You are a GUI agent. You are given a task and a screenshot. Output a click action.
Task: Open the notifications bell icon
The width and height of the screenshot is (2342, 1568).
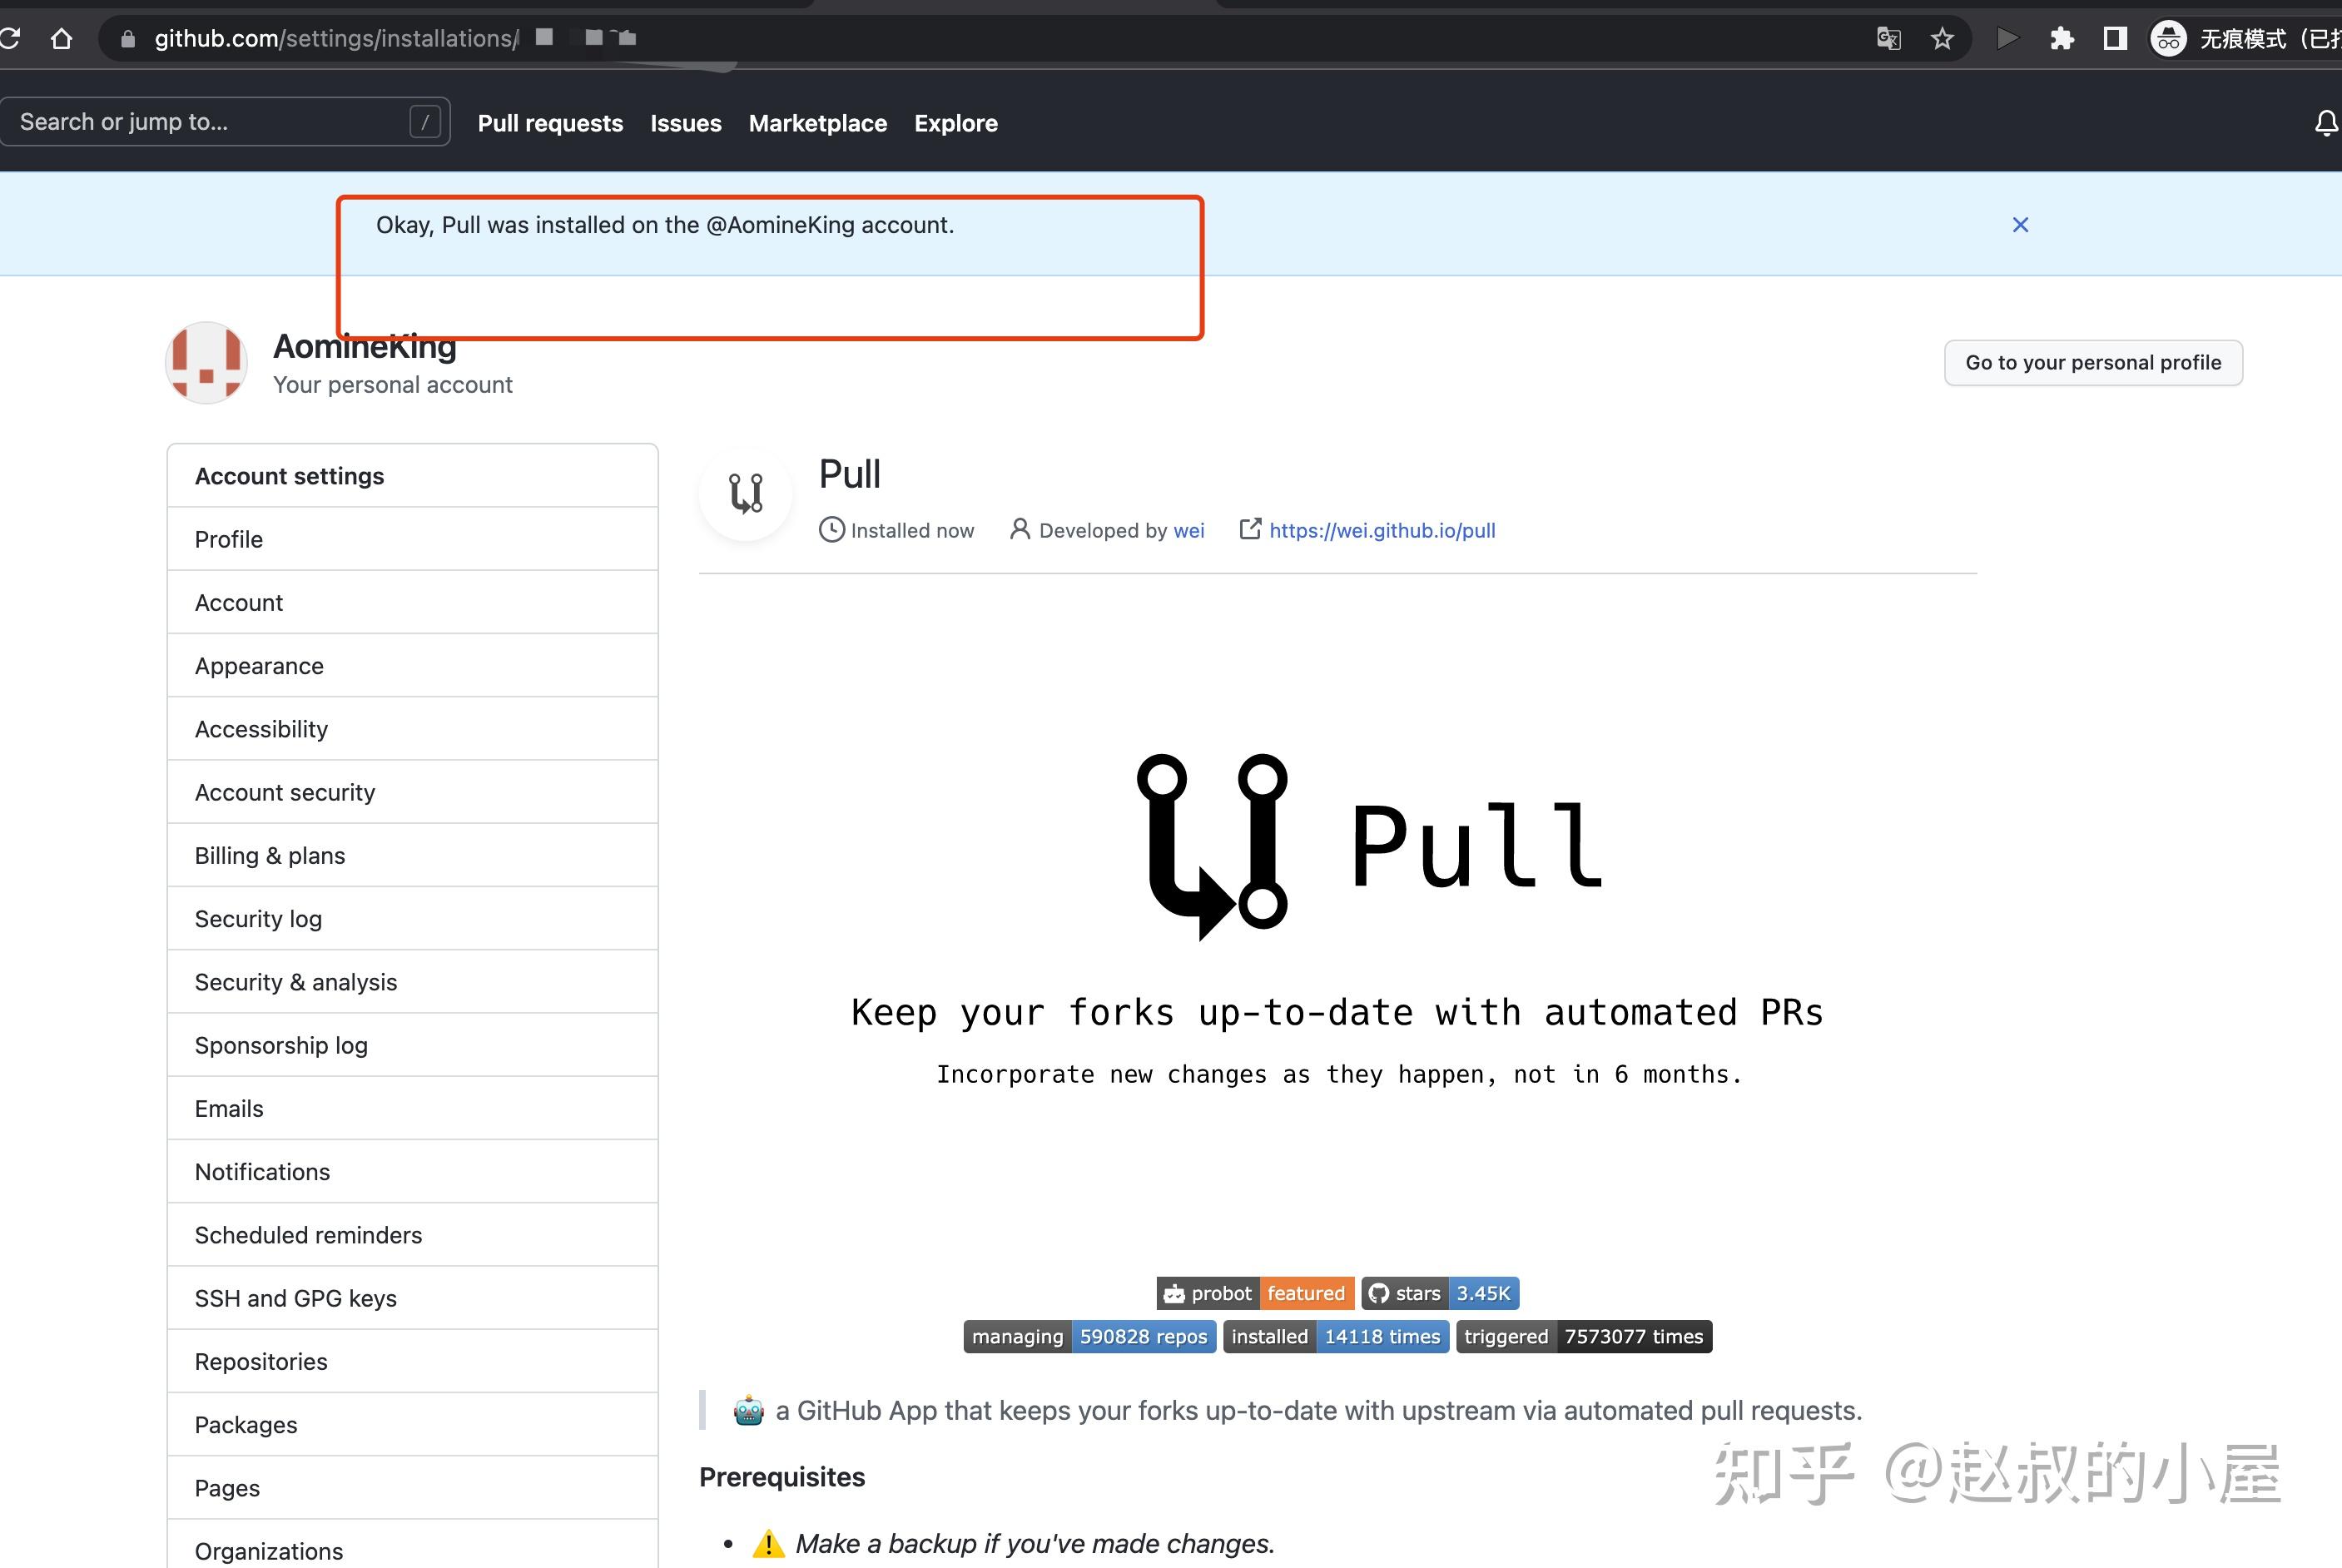[2325, 122]
